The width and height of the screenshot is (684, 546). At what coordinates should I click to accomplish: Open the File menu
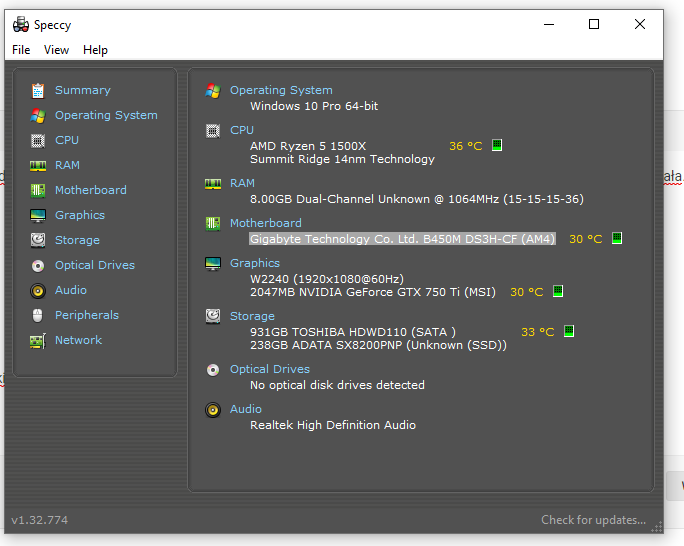tap(21, 50)
